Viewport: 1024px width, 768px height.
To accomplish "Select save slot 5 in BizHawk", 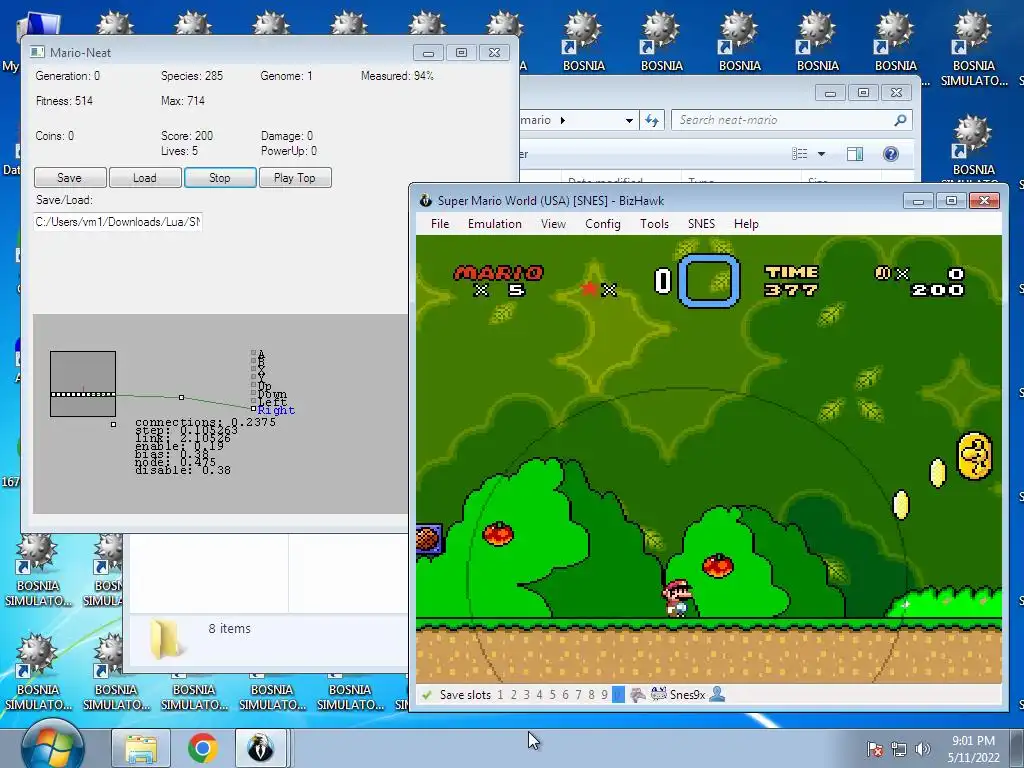I will [x=552, y=695].
